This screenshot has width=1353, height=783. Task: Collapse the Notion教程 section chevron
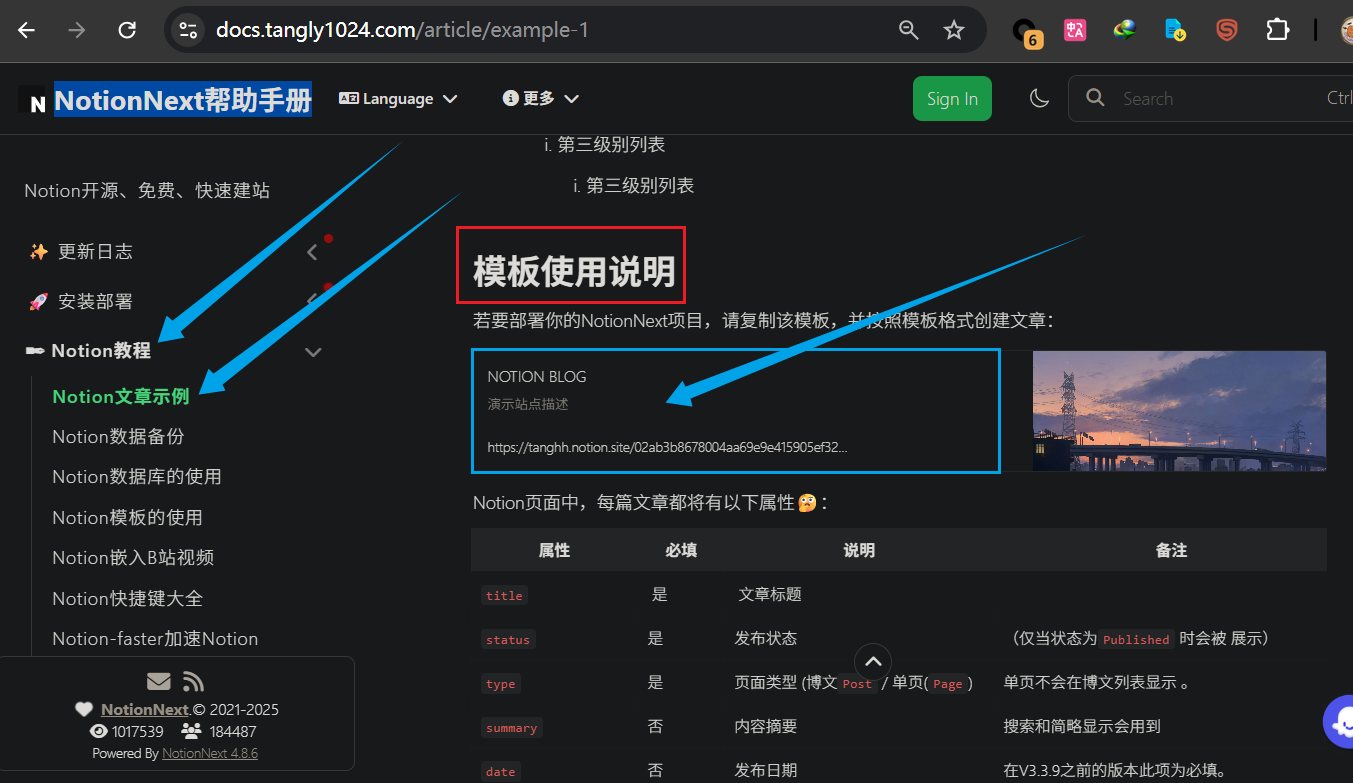click(x=313, y=352)
